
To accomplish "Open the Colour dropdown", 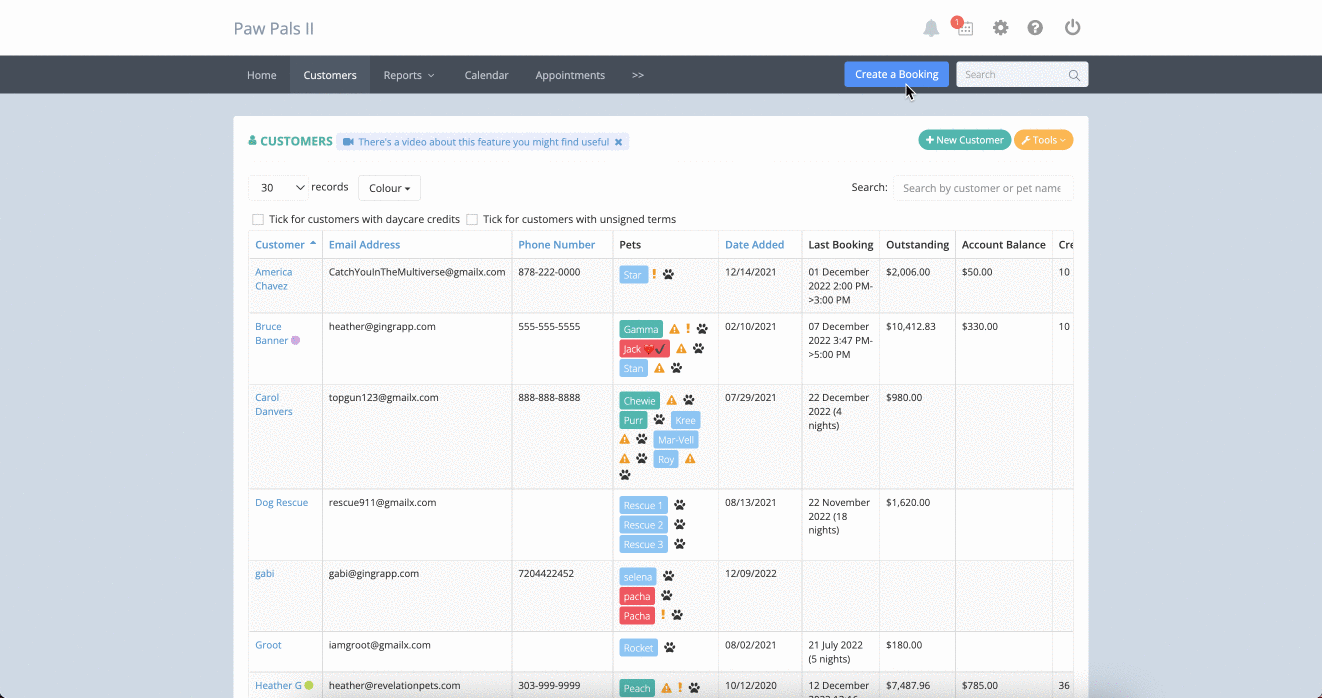I will pos(389,188).
